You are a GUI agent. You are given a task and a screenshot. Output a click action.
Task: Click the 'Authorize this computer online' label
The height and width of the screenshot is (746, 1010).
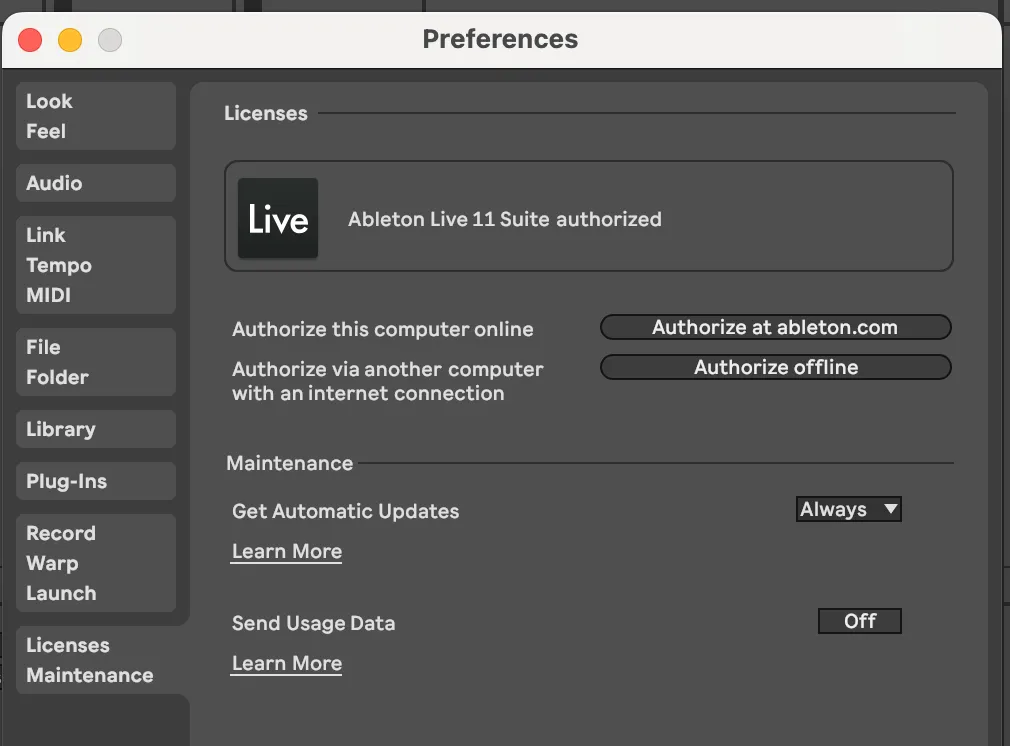(x=383, y=329)
